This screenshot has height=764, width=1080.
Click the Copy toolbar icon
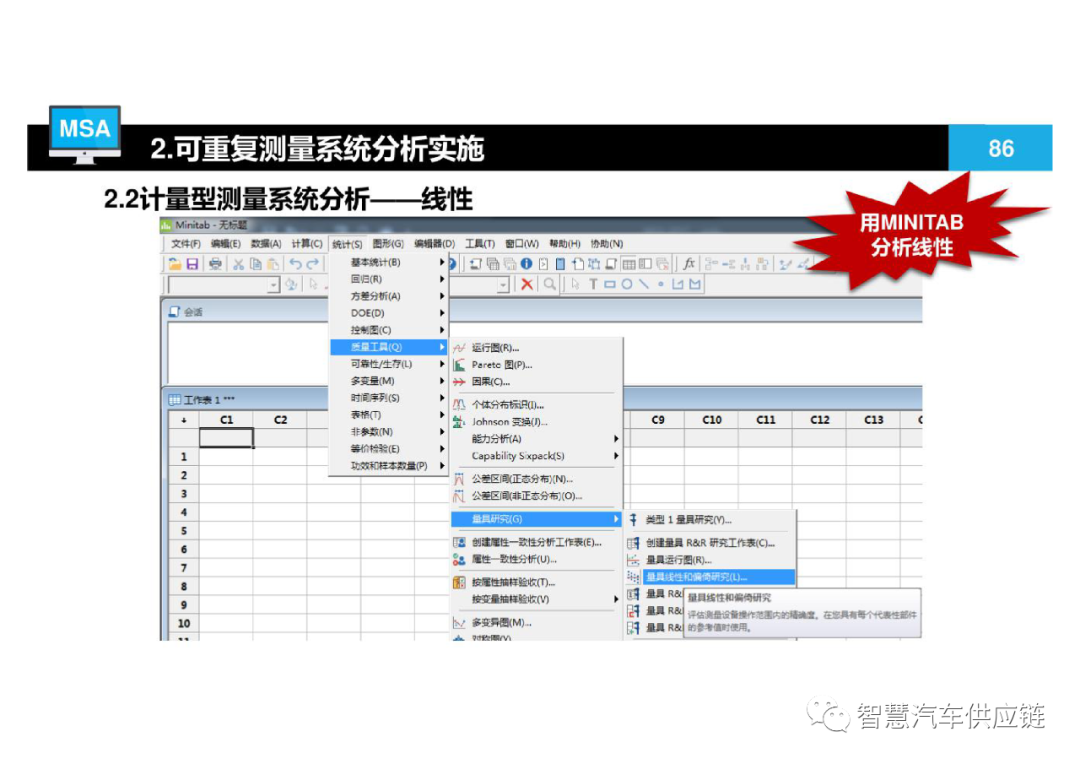click(x=256, y=264)
